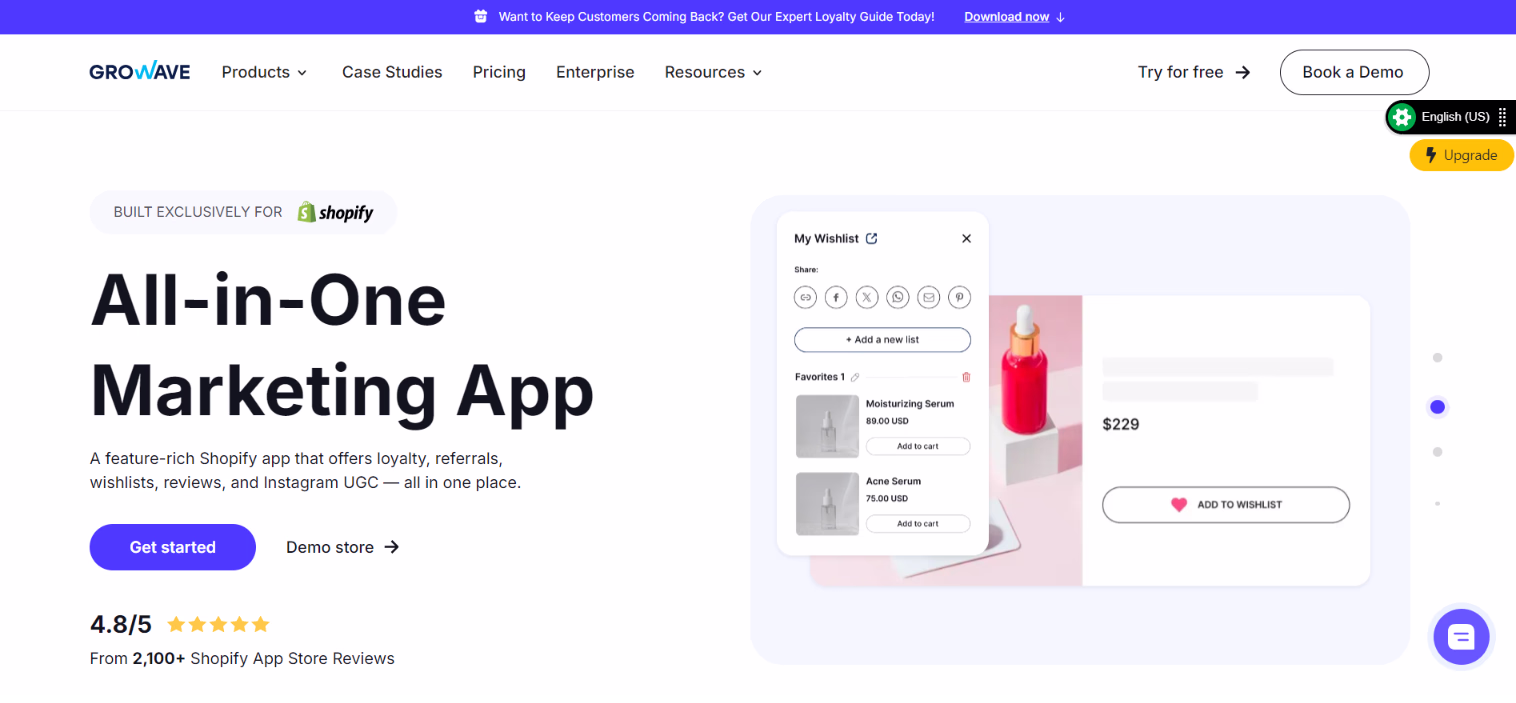This screenshot has width=1516, height=703.
Task: Click the lightning bolt Upgrade icon
Action: point(1431,155)
